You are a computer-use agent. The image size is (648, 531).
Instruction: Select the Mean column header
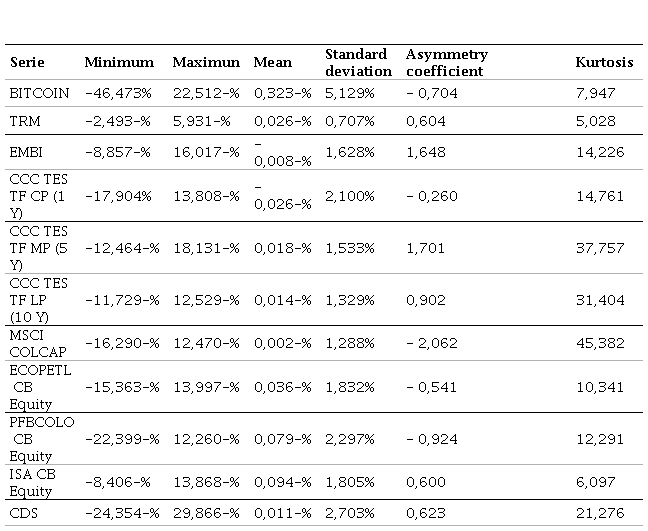pos(273,62)
